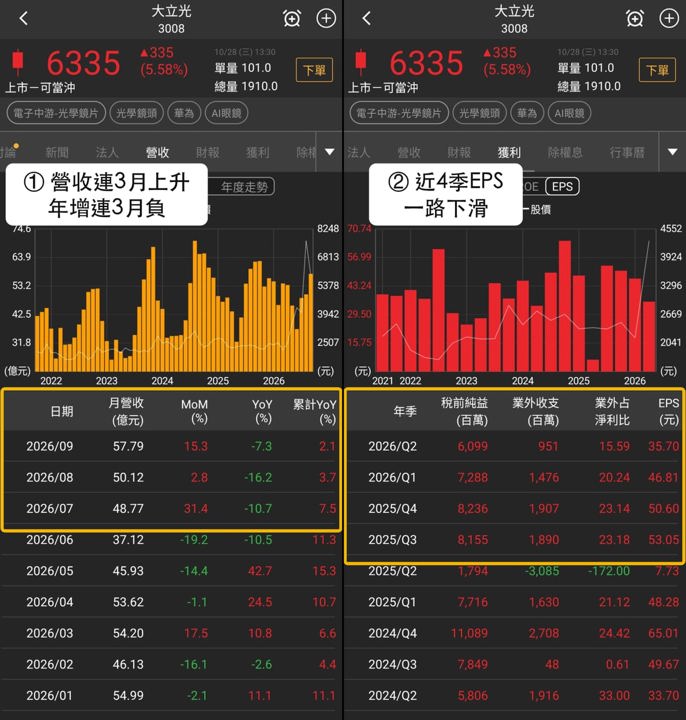Switch to 年度走勢 chart view
686x720 pixels.
244,187
